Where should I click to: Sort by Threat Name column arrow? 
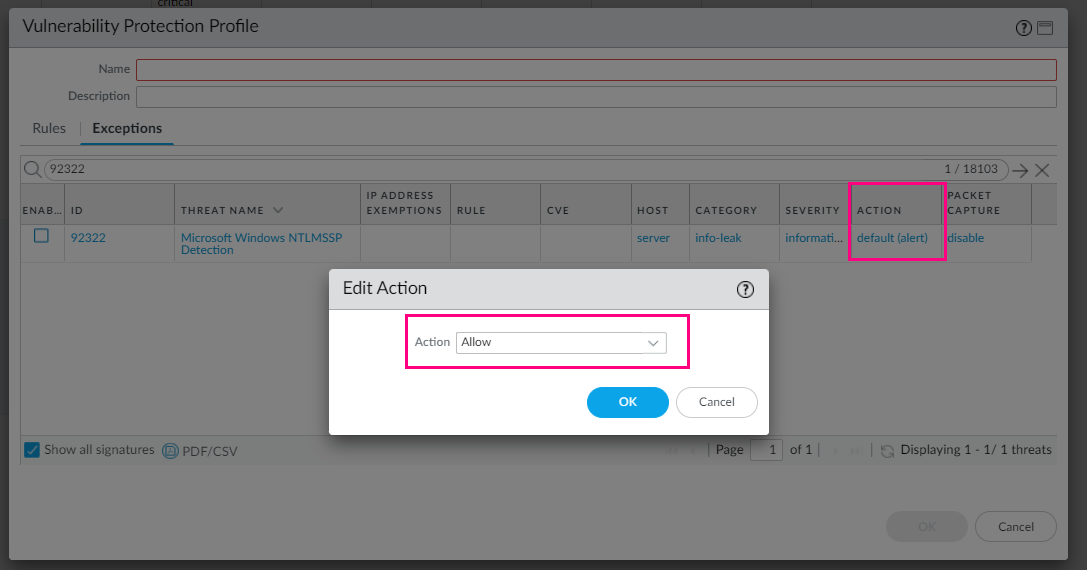(x=278, y=210)
